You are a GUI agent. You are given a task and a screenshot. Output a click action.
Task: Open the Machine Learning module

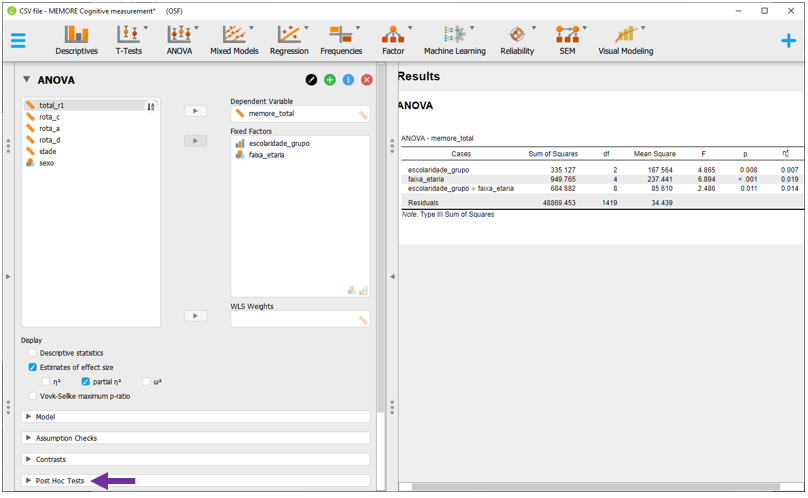tap(454, 40)
